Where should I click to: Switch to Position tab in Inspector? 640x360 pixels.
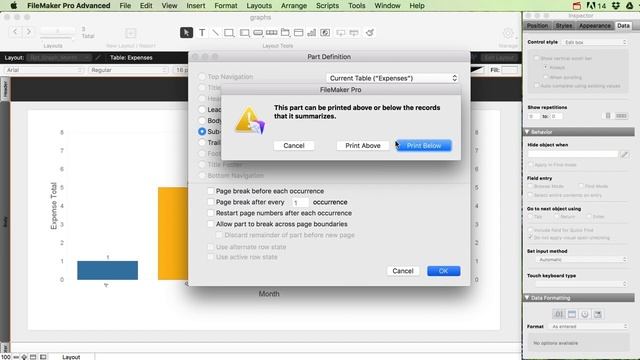pos(537,26)
